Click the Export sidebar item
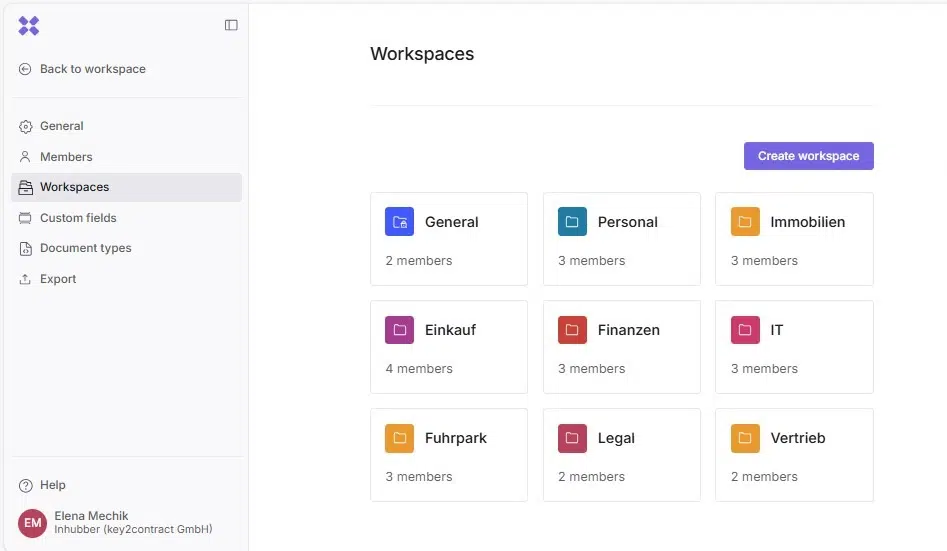Viewport: 947px width, 551px height. (58, 279)
